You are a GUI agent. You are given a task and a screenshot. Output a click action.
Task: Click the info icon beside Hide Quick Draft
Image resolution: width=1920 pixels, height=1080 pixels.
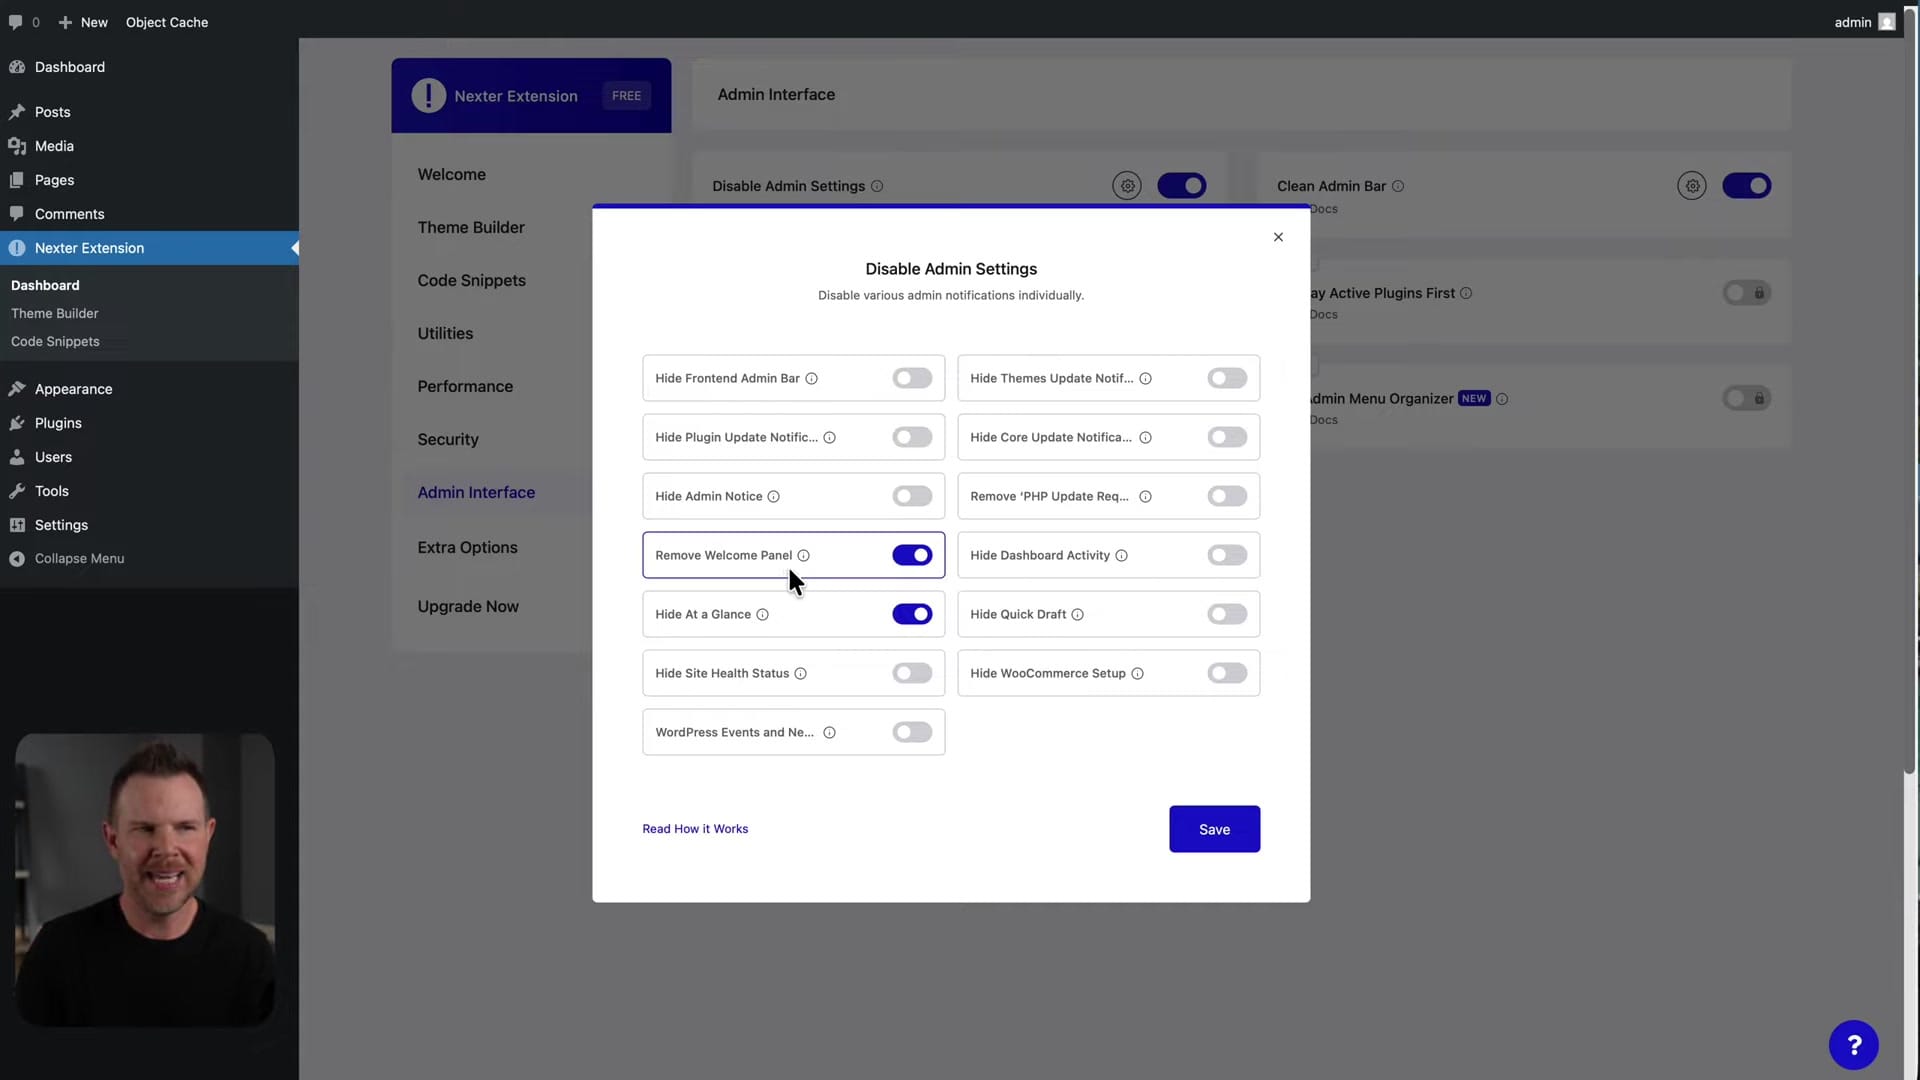pos(1077,614)
